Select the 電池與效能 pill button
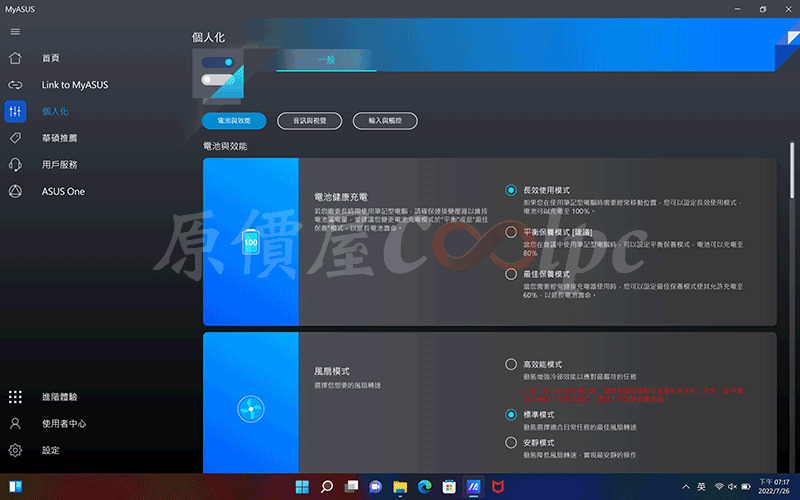800x500 pixels. [234, 121]
